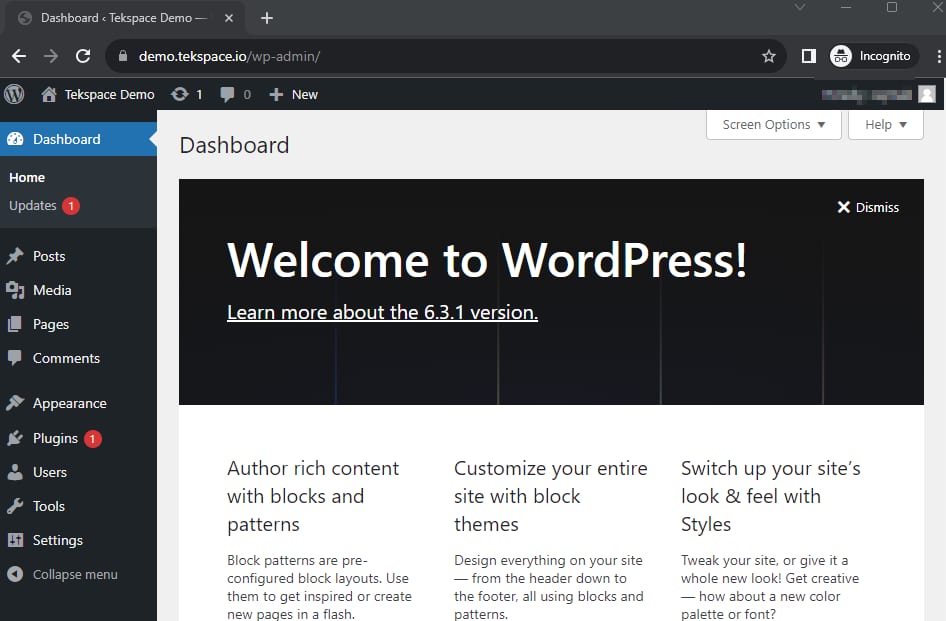
Task: Open the comments bubble in admin bar
Action: pyautogui.click(x=227, y=94)
